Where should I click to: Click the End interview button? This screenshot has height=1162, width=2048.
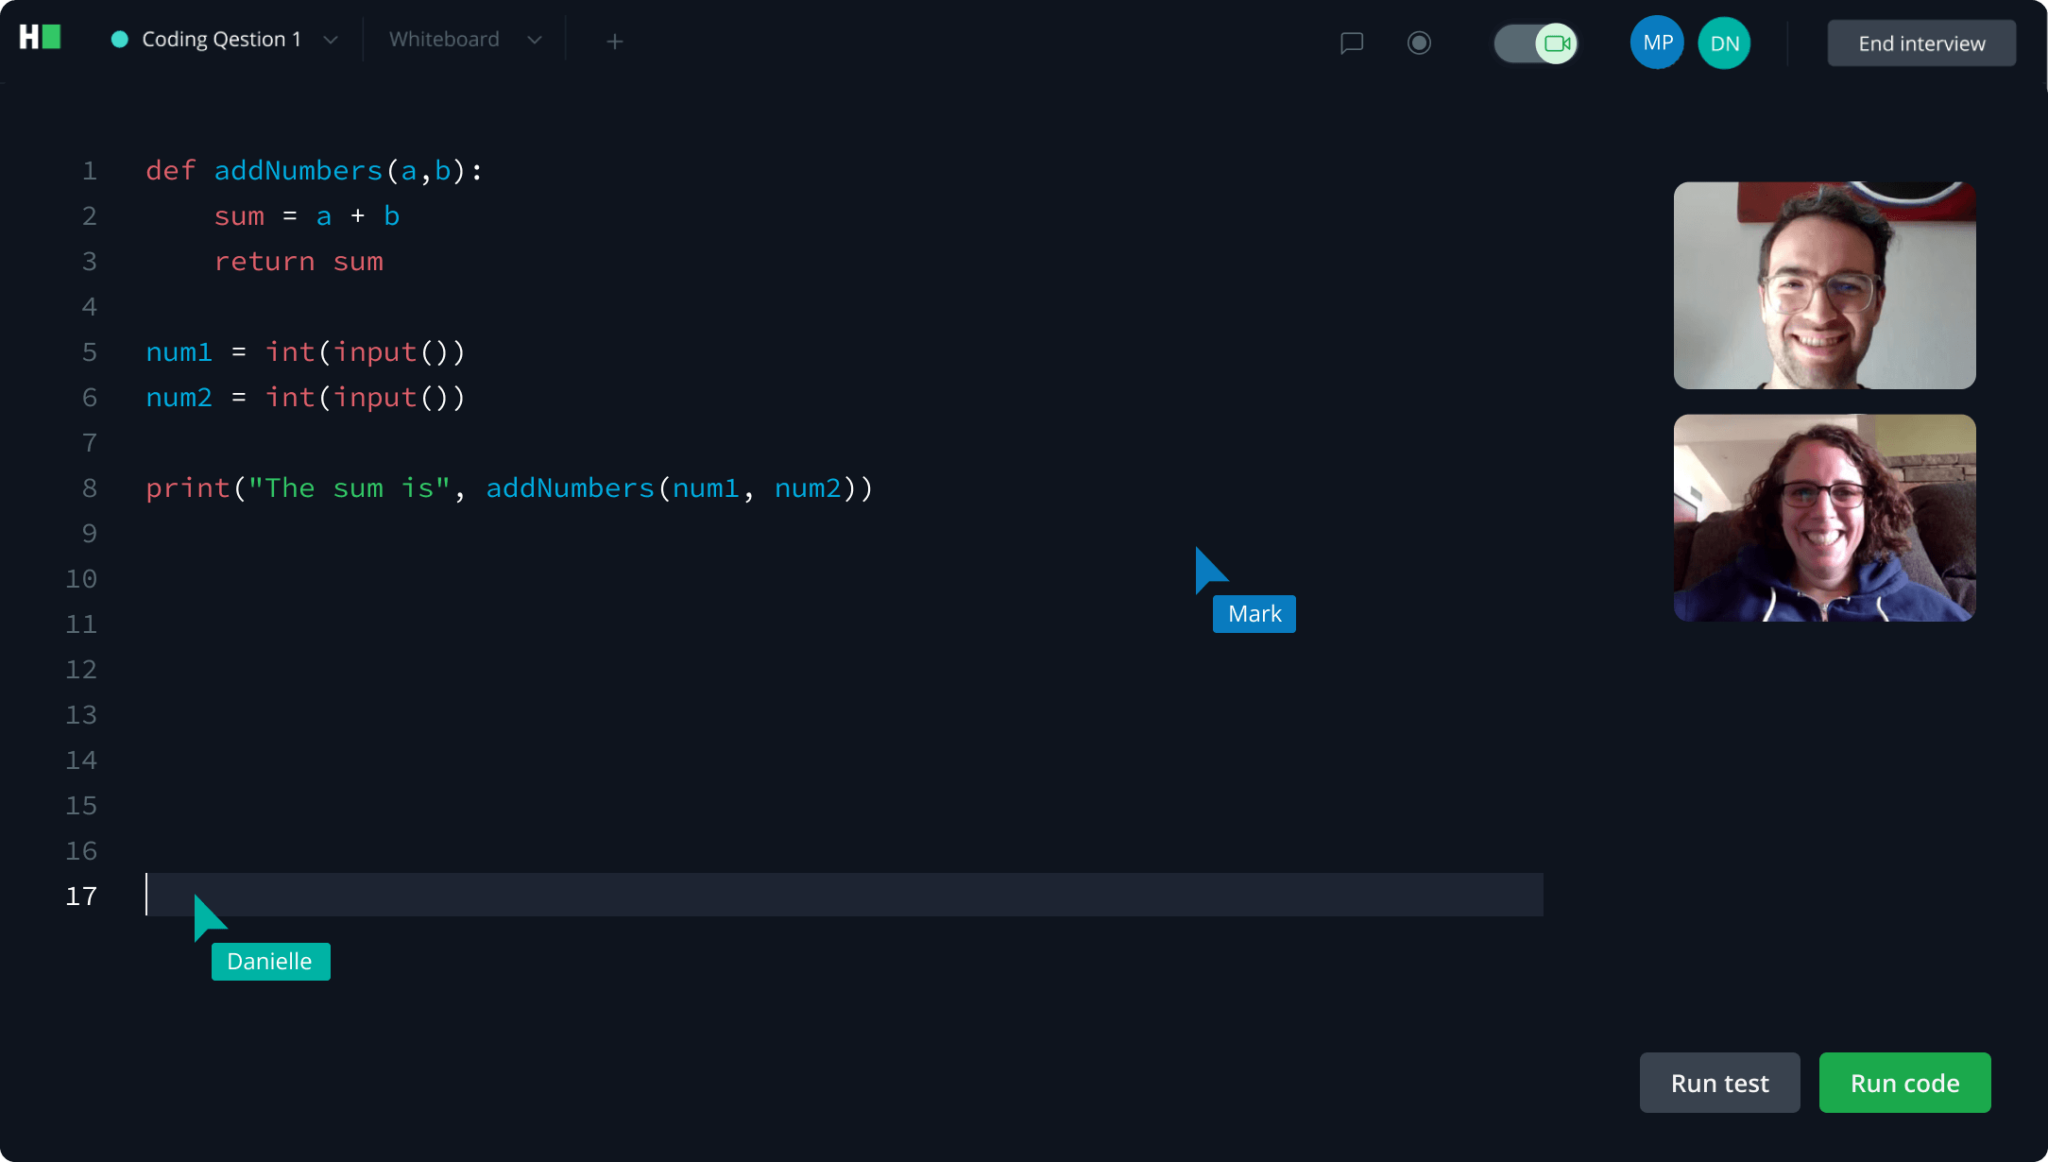click(1921, 43)
